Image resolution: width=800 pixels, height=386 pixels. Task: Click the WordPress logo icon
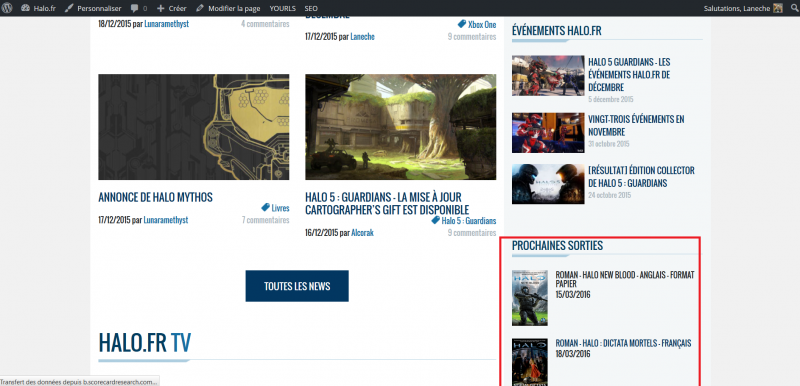[7, 8]
